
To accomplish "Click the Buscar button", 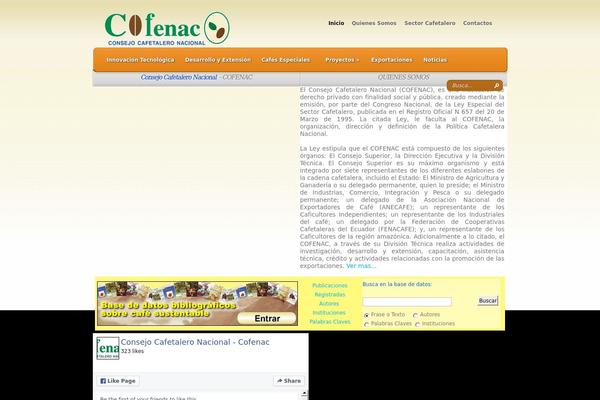I will (x=488, y=300).
